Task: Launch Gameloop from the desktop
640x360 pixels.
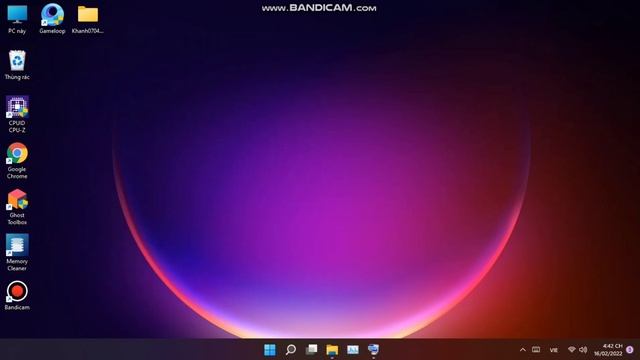Action: 52,19
